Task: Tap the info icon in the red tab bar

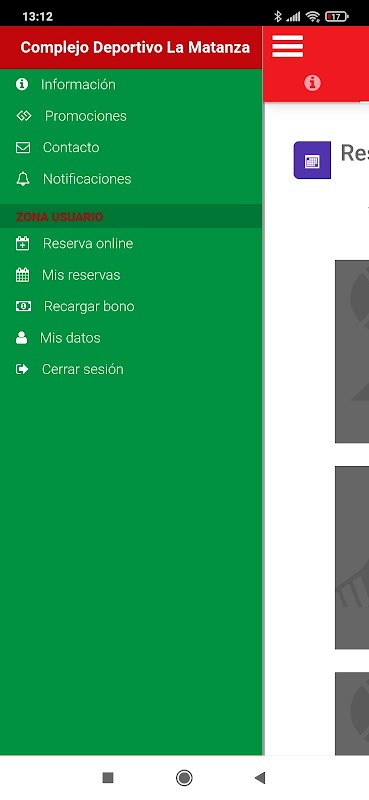Action: click(312, 83)
